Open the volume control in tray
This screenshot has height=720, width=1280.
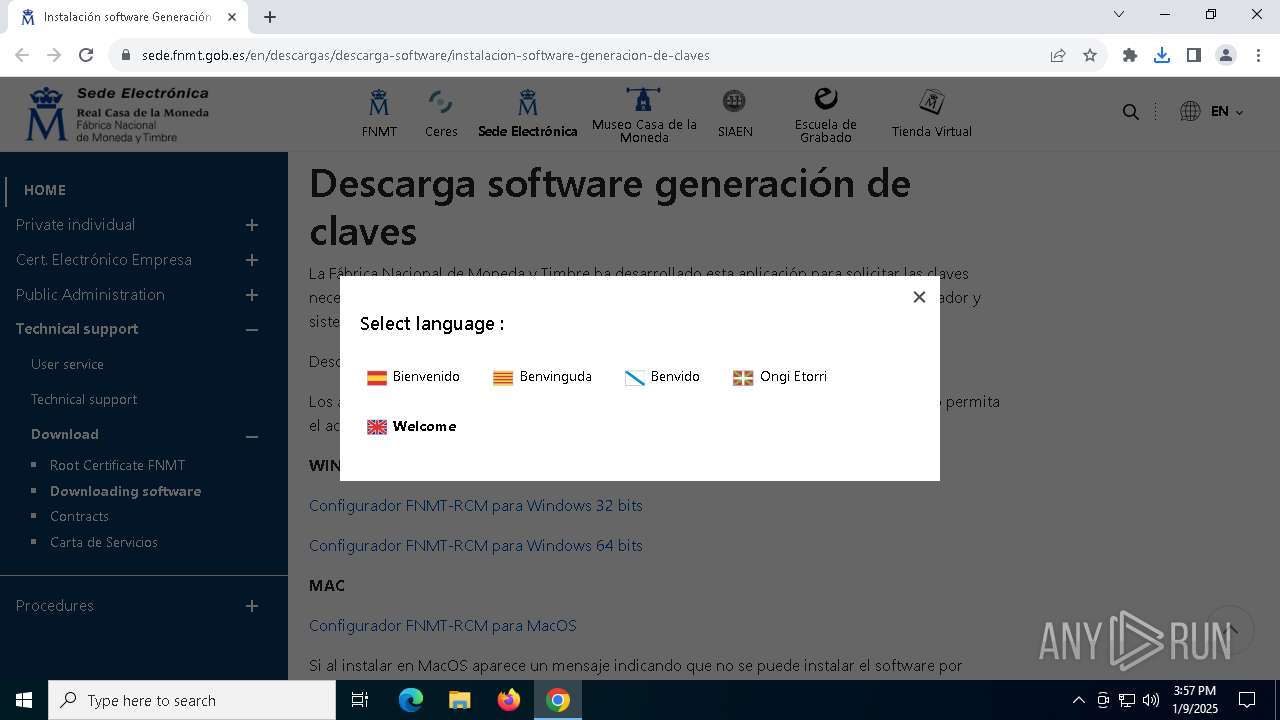pyautogui.click(x=1151, y=700)
